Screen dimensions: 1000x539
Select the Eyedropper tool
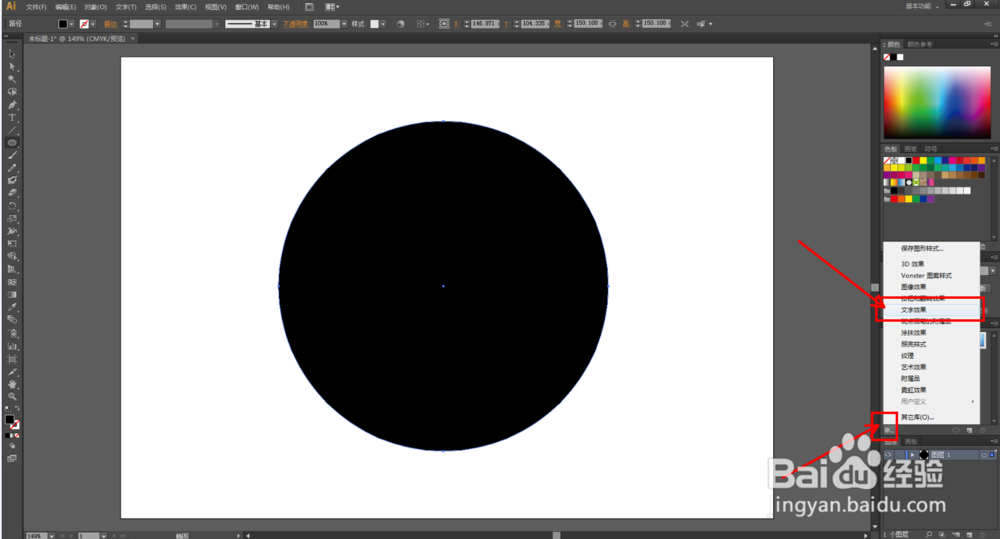(x=12, y=307)
